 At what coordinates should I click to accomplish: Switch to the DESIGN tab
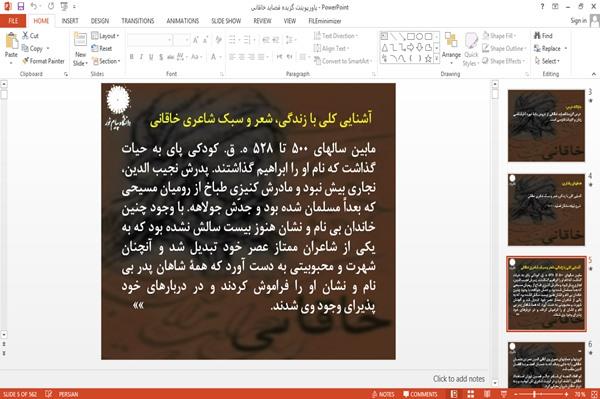coord(99,21)
